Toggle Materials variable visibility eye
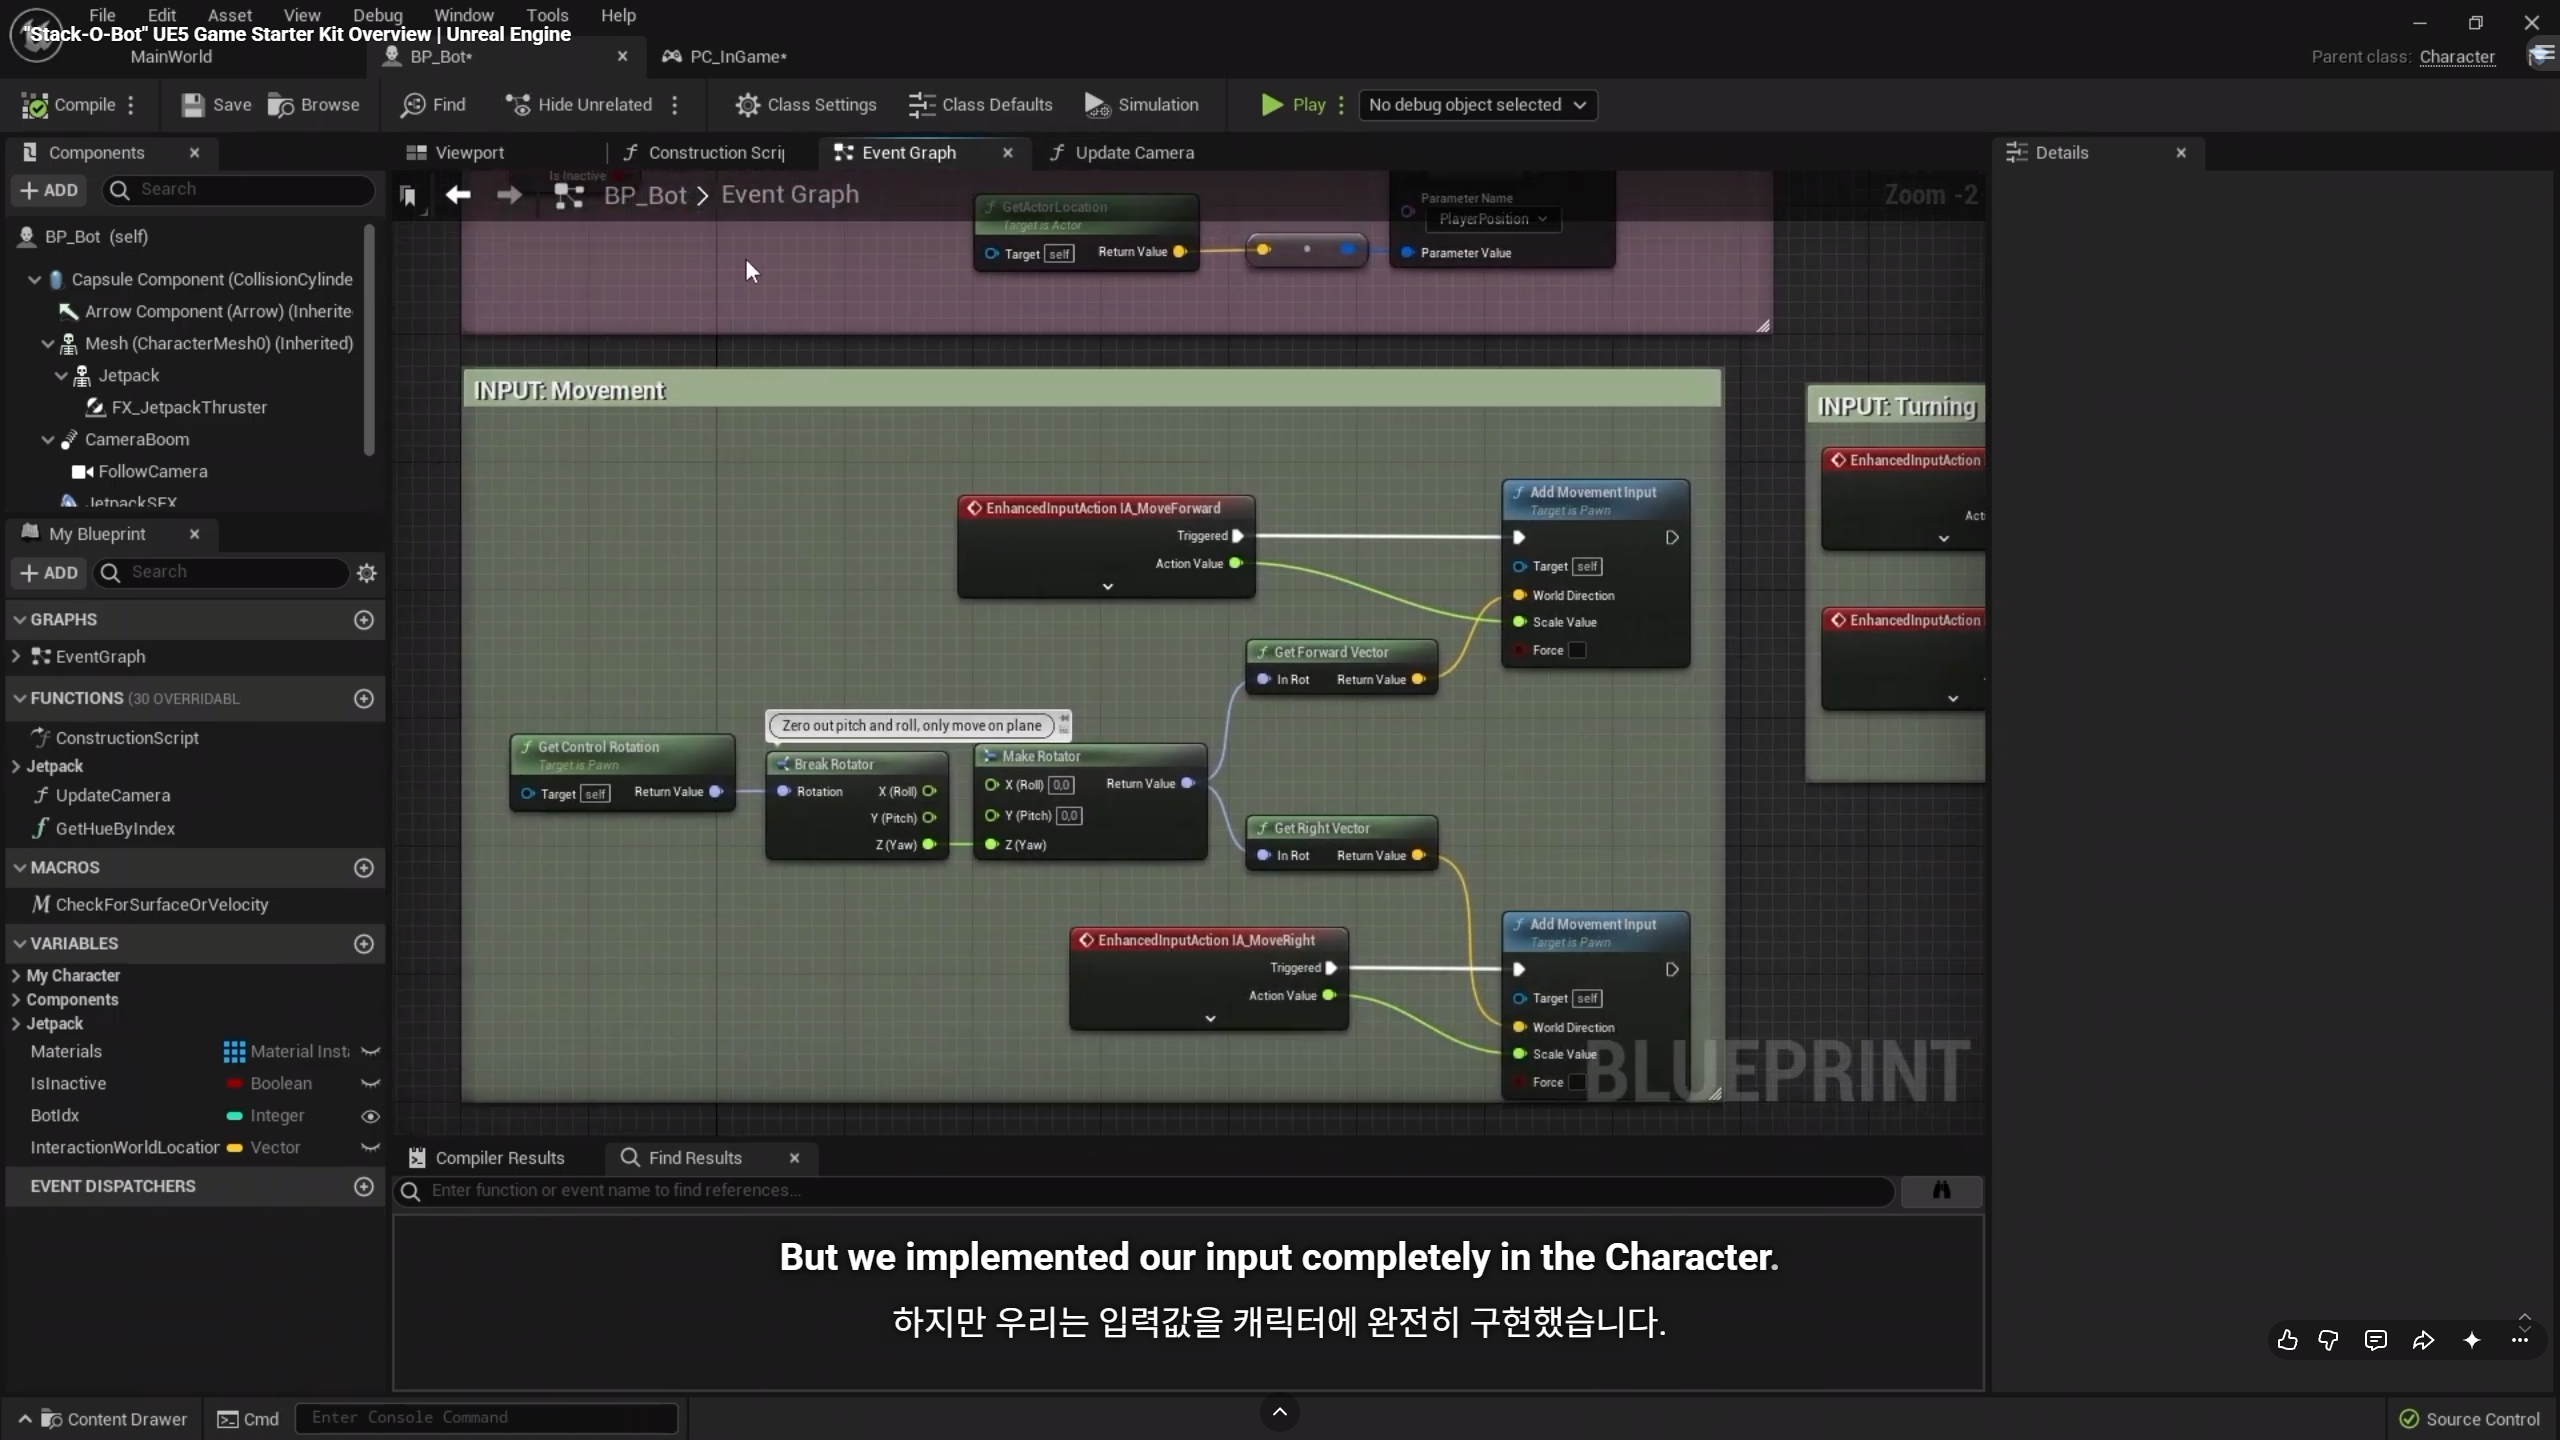Viewport: 2560px width, 1440px height. tap(370, 1052)
